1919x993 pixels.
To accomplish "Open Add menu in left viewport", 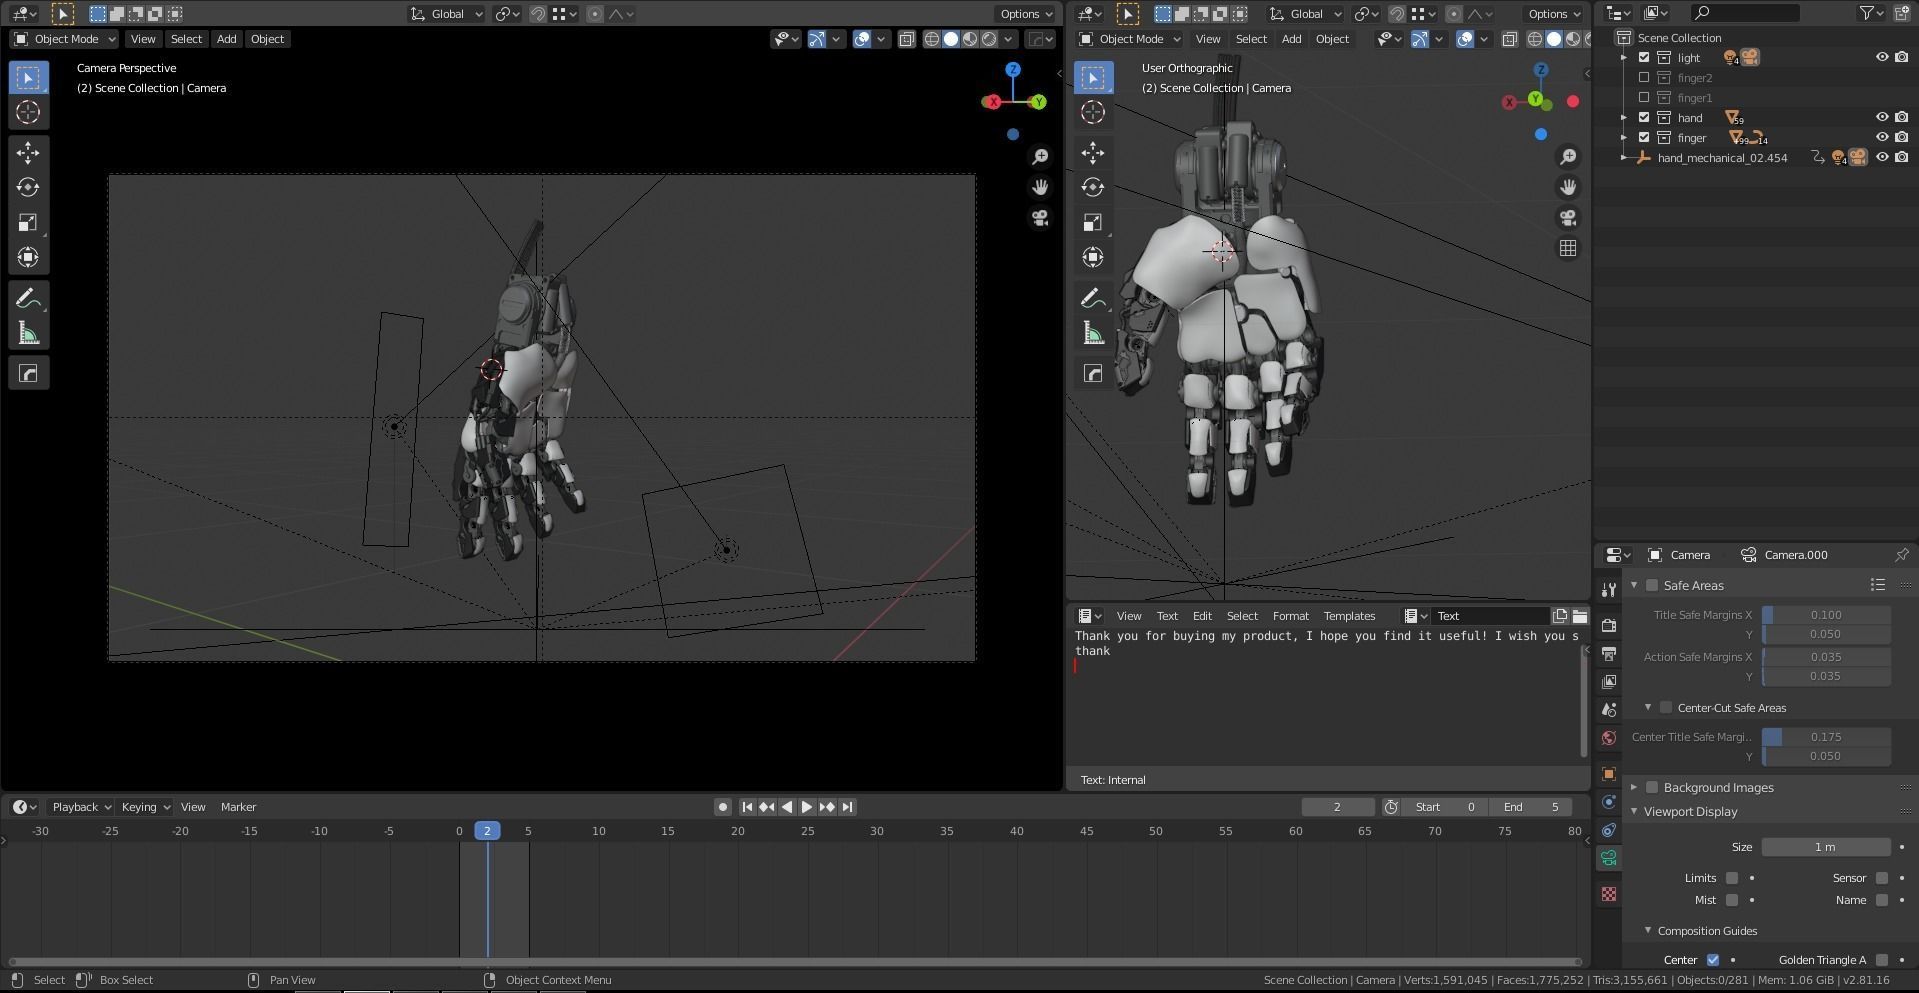I will [226, 39].
